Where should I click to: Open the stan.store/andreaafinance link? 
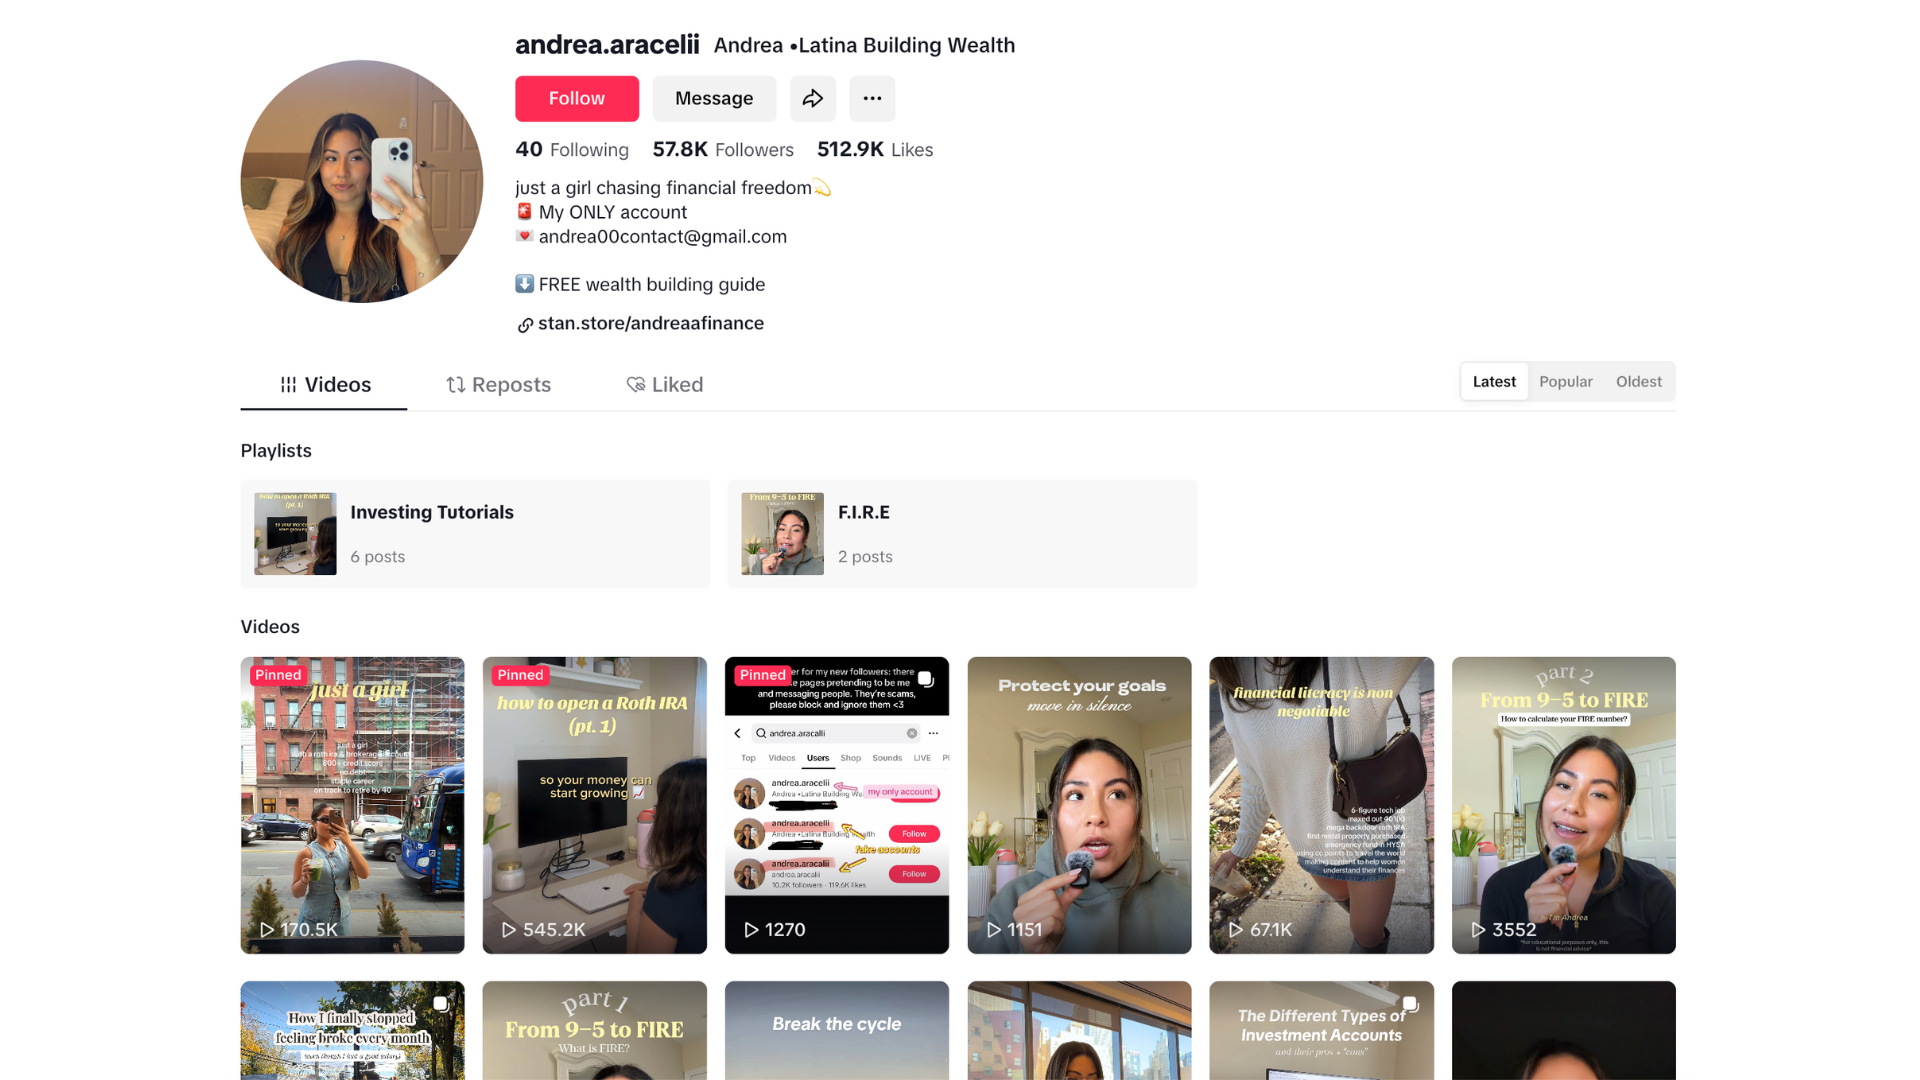651,323
